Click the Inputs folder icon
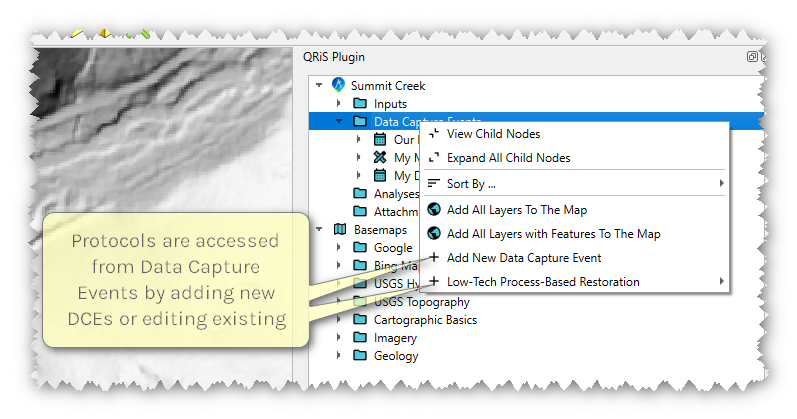 coord(360,104)
